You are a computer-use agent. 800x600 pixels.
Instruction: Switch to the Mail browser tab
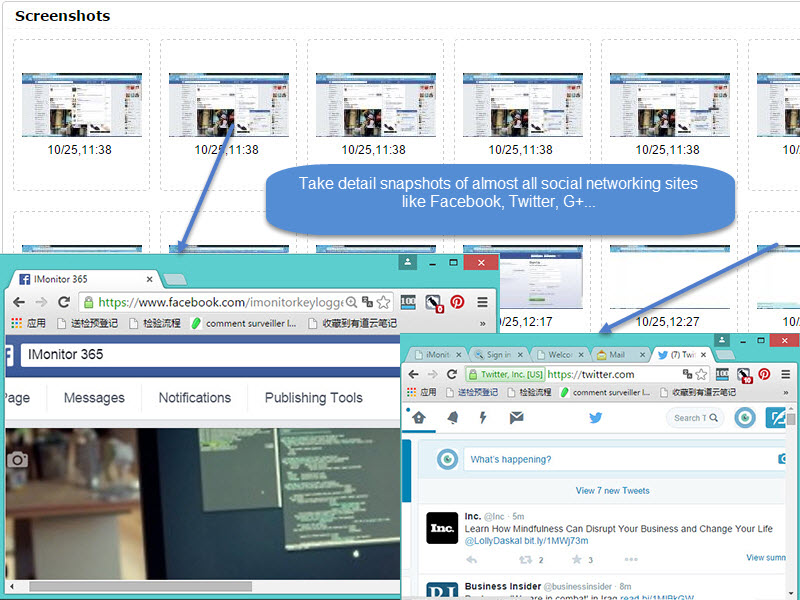(617, 354)
